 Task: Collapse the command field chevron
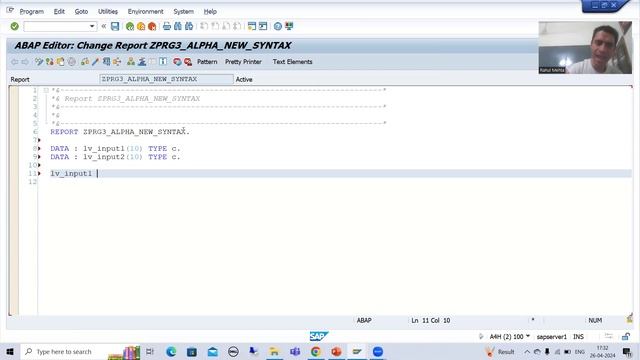tap(104, 26)
